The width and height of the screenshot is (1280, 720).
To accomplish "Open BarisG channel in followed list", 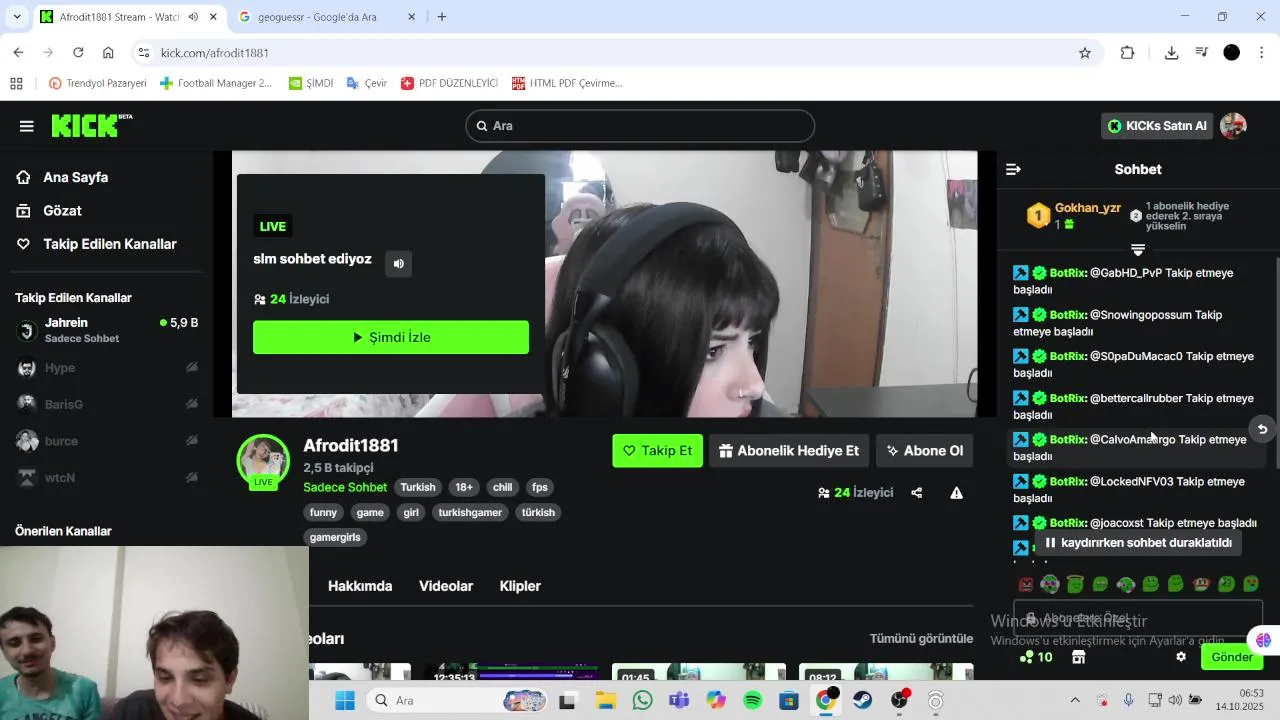I will pyautogui.click(x=107, y=404).
